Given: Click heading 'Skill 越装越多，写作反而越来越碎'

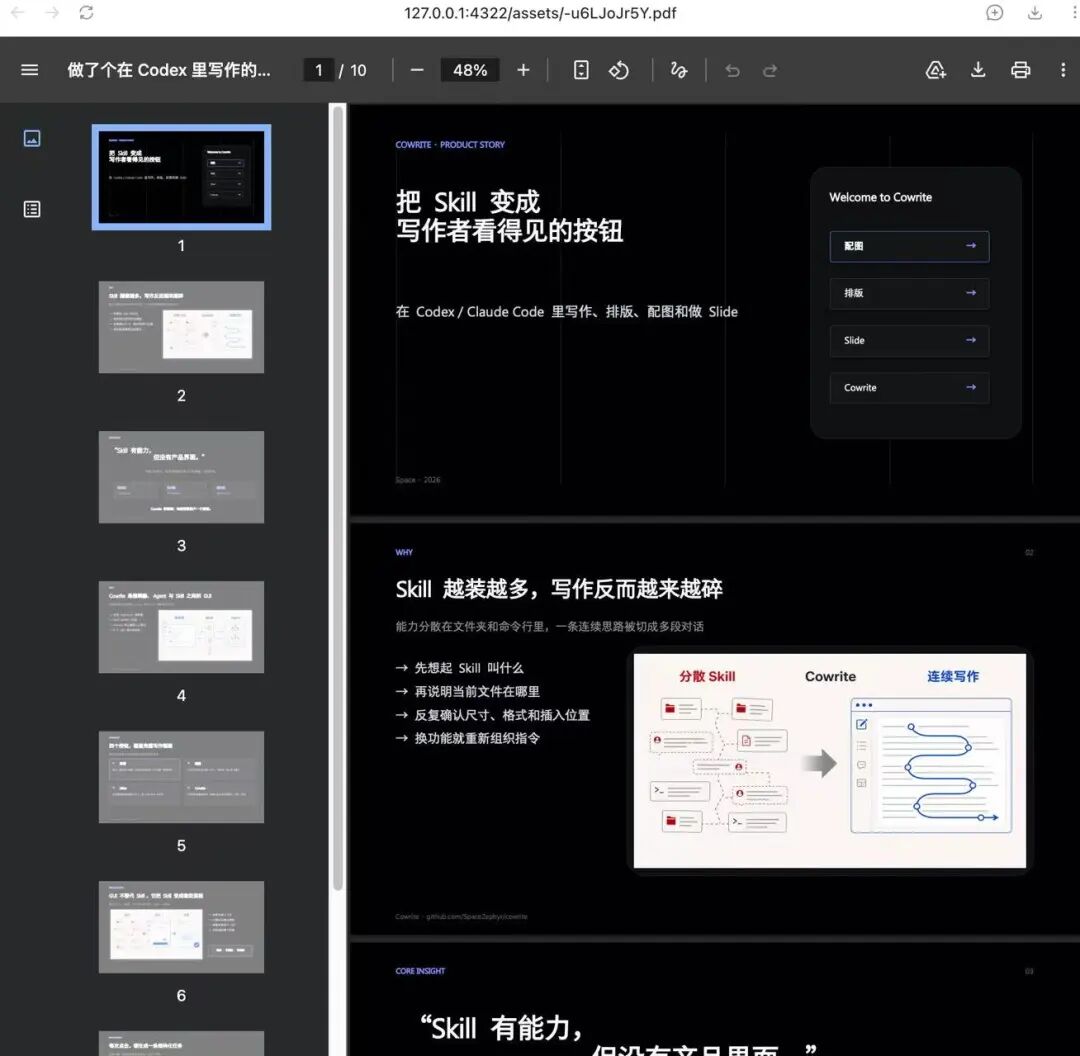Looking at the screenshot, I should pyautogui.click(x=559, y=589).
